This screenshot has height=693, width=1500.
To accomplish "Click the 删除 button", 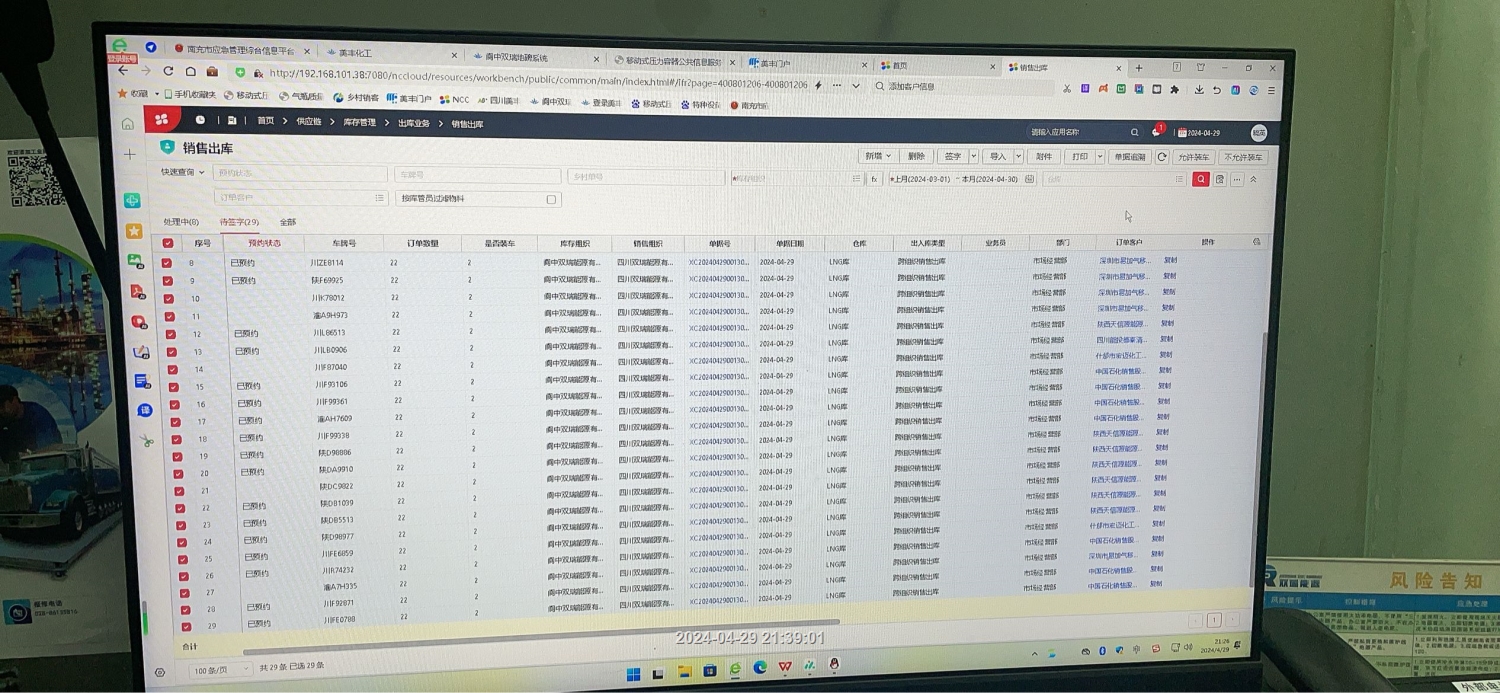I will 917,156.
